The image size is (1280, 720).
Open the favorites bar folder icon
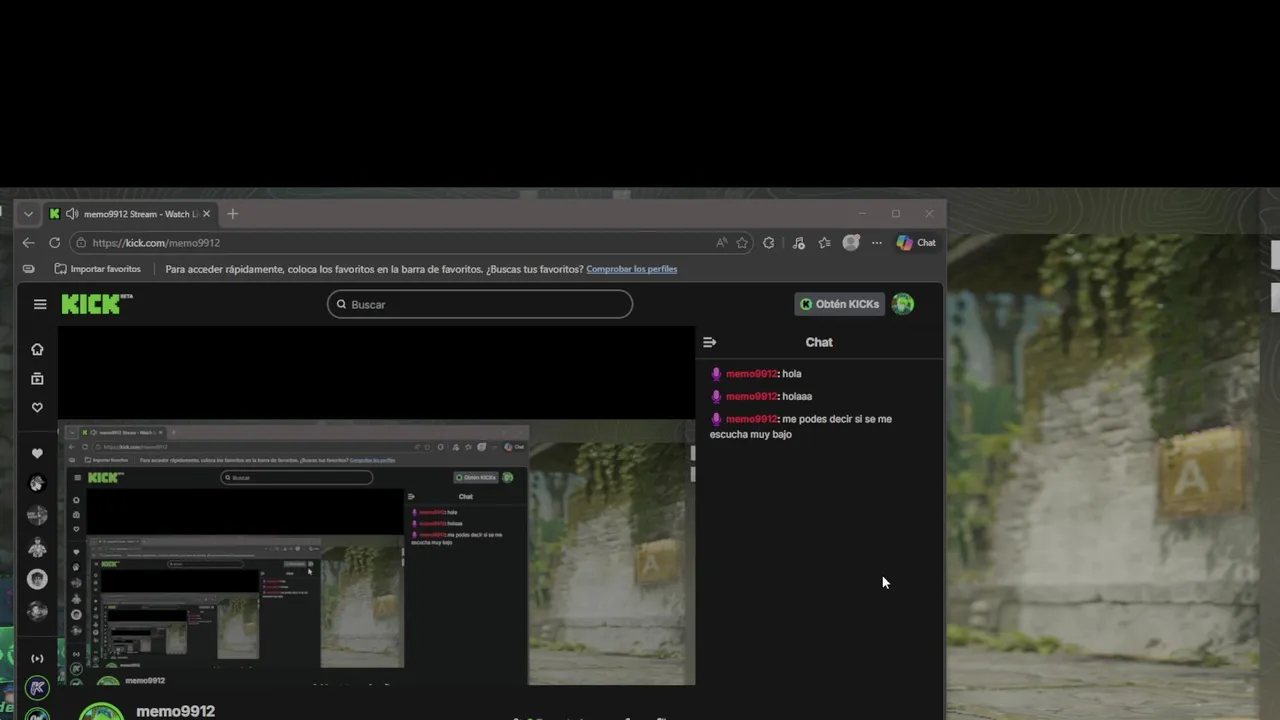pos(28,269)
